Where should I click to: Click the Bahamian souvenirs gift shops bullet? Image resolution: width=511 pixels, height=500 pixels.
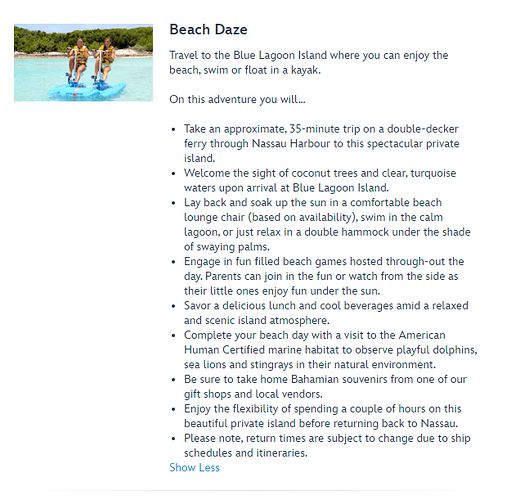click(x=325, y=387)
